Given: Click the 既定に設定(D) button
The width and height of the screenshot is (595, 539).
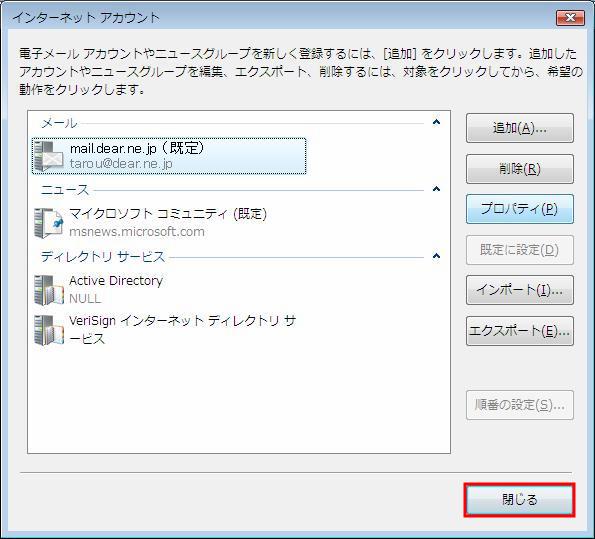Looking at the screenshot, I should (x=519, y=250).
